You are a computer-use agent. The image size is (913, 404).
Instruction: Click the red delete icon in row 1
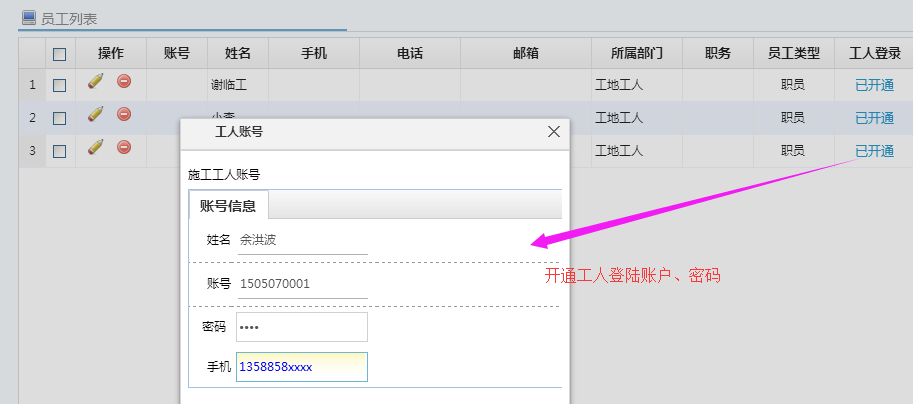coord(124,82)
